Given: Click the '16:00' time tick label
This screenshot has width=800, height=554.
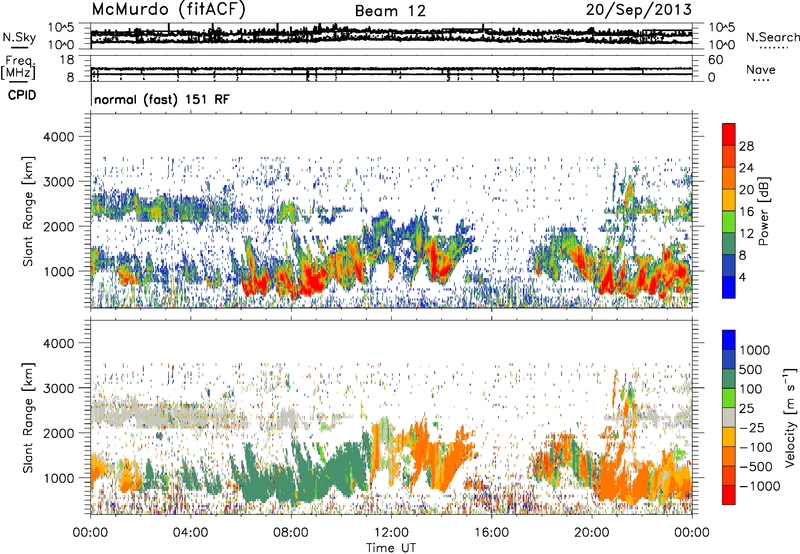Looking at the screenshot, I should [492, 533].
